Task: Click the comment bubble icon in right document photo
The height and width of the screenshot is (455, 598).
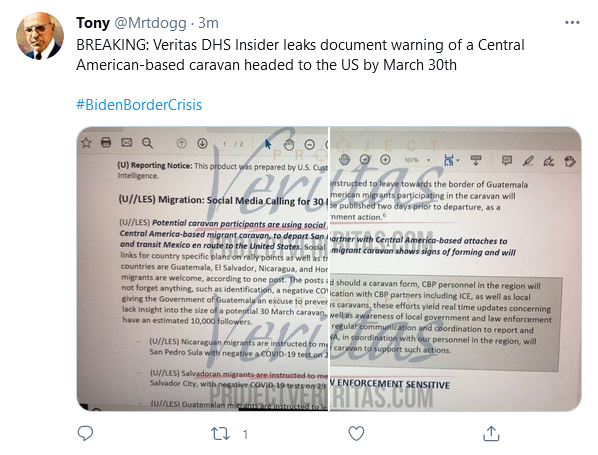Action: click(x=506, y=161)
